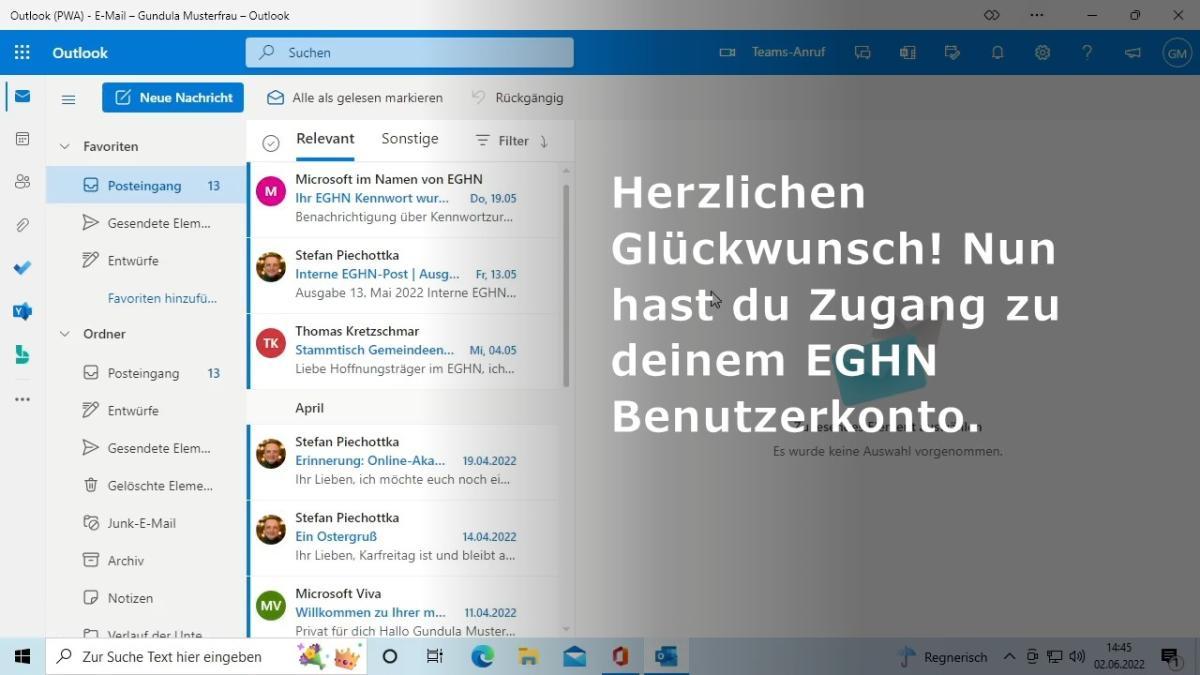The width and height of the screenshot is (1200, 675).
Task: Open the Settings gear icon
Action: point(1042,53)
